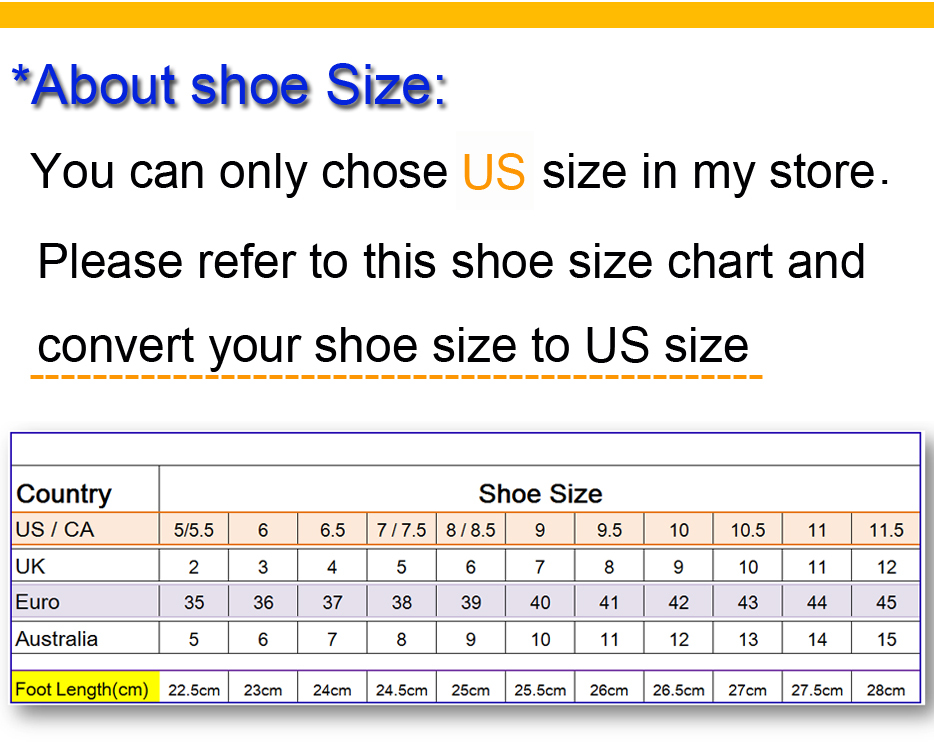The width and height of the screenshot is (934, 744).
Task: Select US size 5/5.5 cell
Action: 194,529
